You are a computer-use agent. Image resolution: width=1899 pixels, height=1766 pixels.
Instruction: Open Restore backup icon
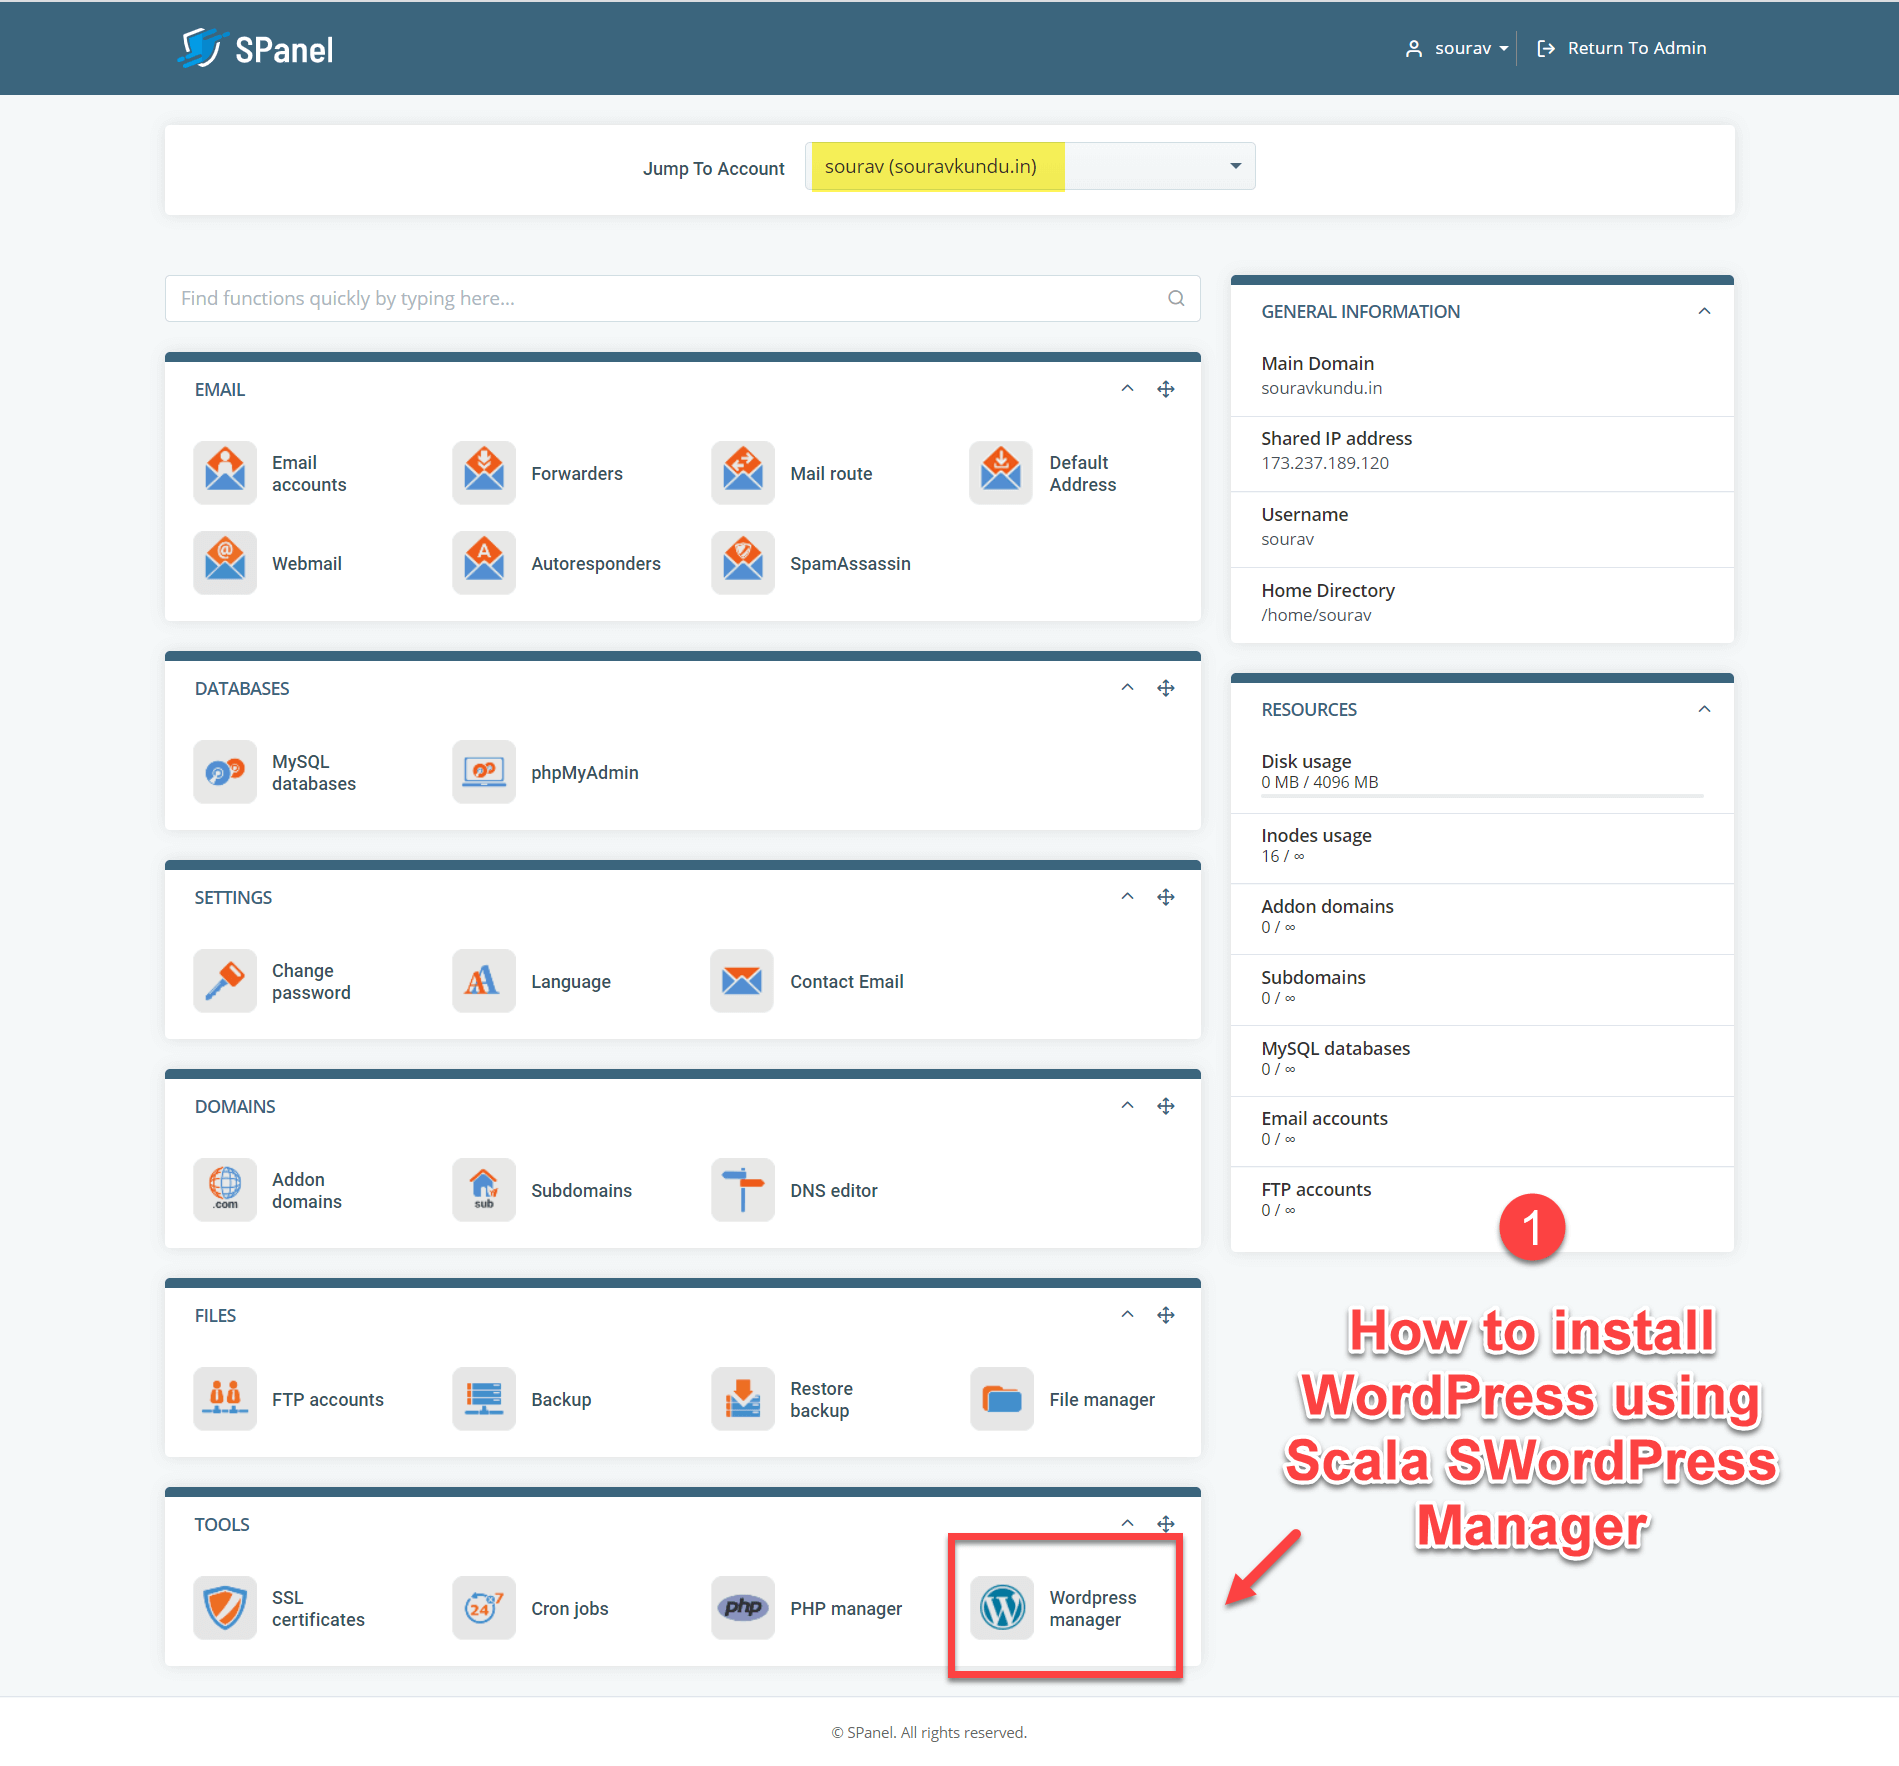point(743,1399)
